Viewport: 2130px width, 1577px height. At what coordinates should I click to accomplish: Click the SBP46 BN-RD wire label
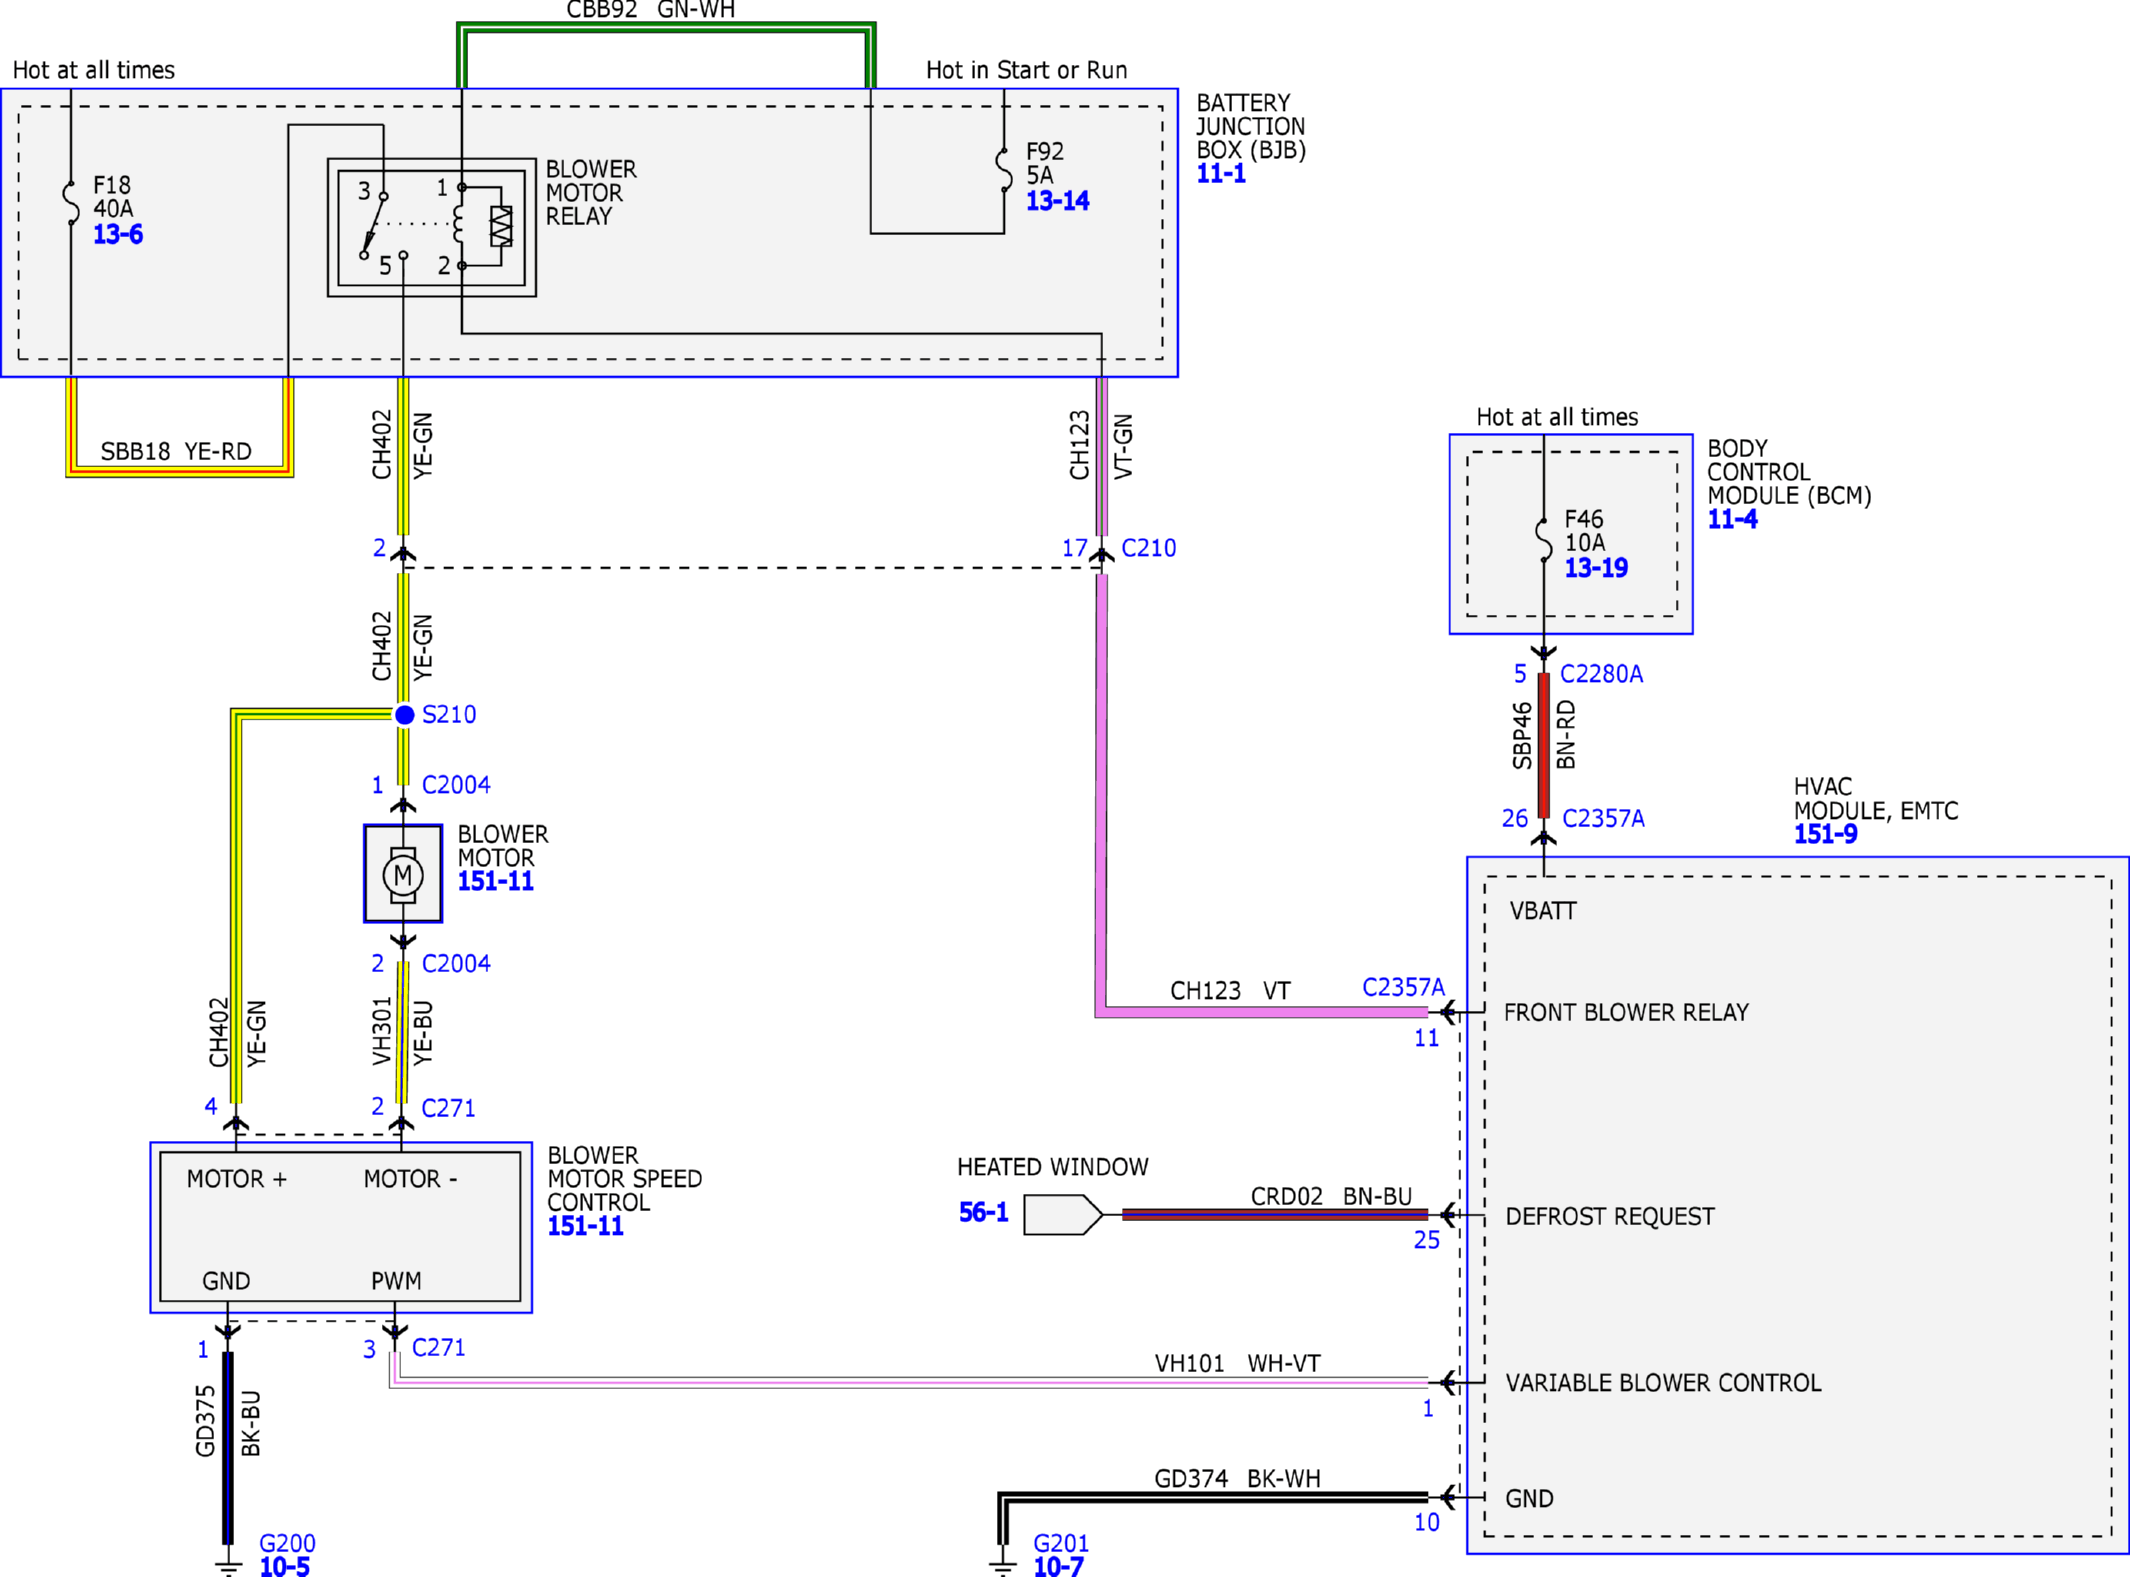[1544, 735]
